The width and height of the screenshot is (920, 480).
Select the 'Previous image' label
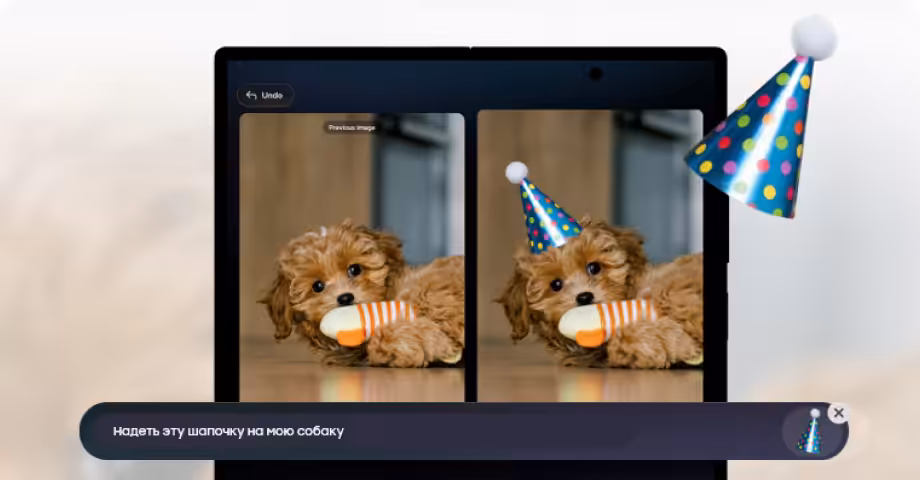pos(351,127)
